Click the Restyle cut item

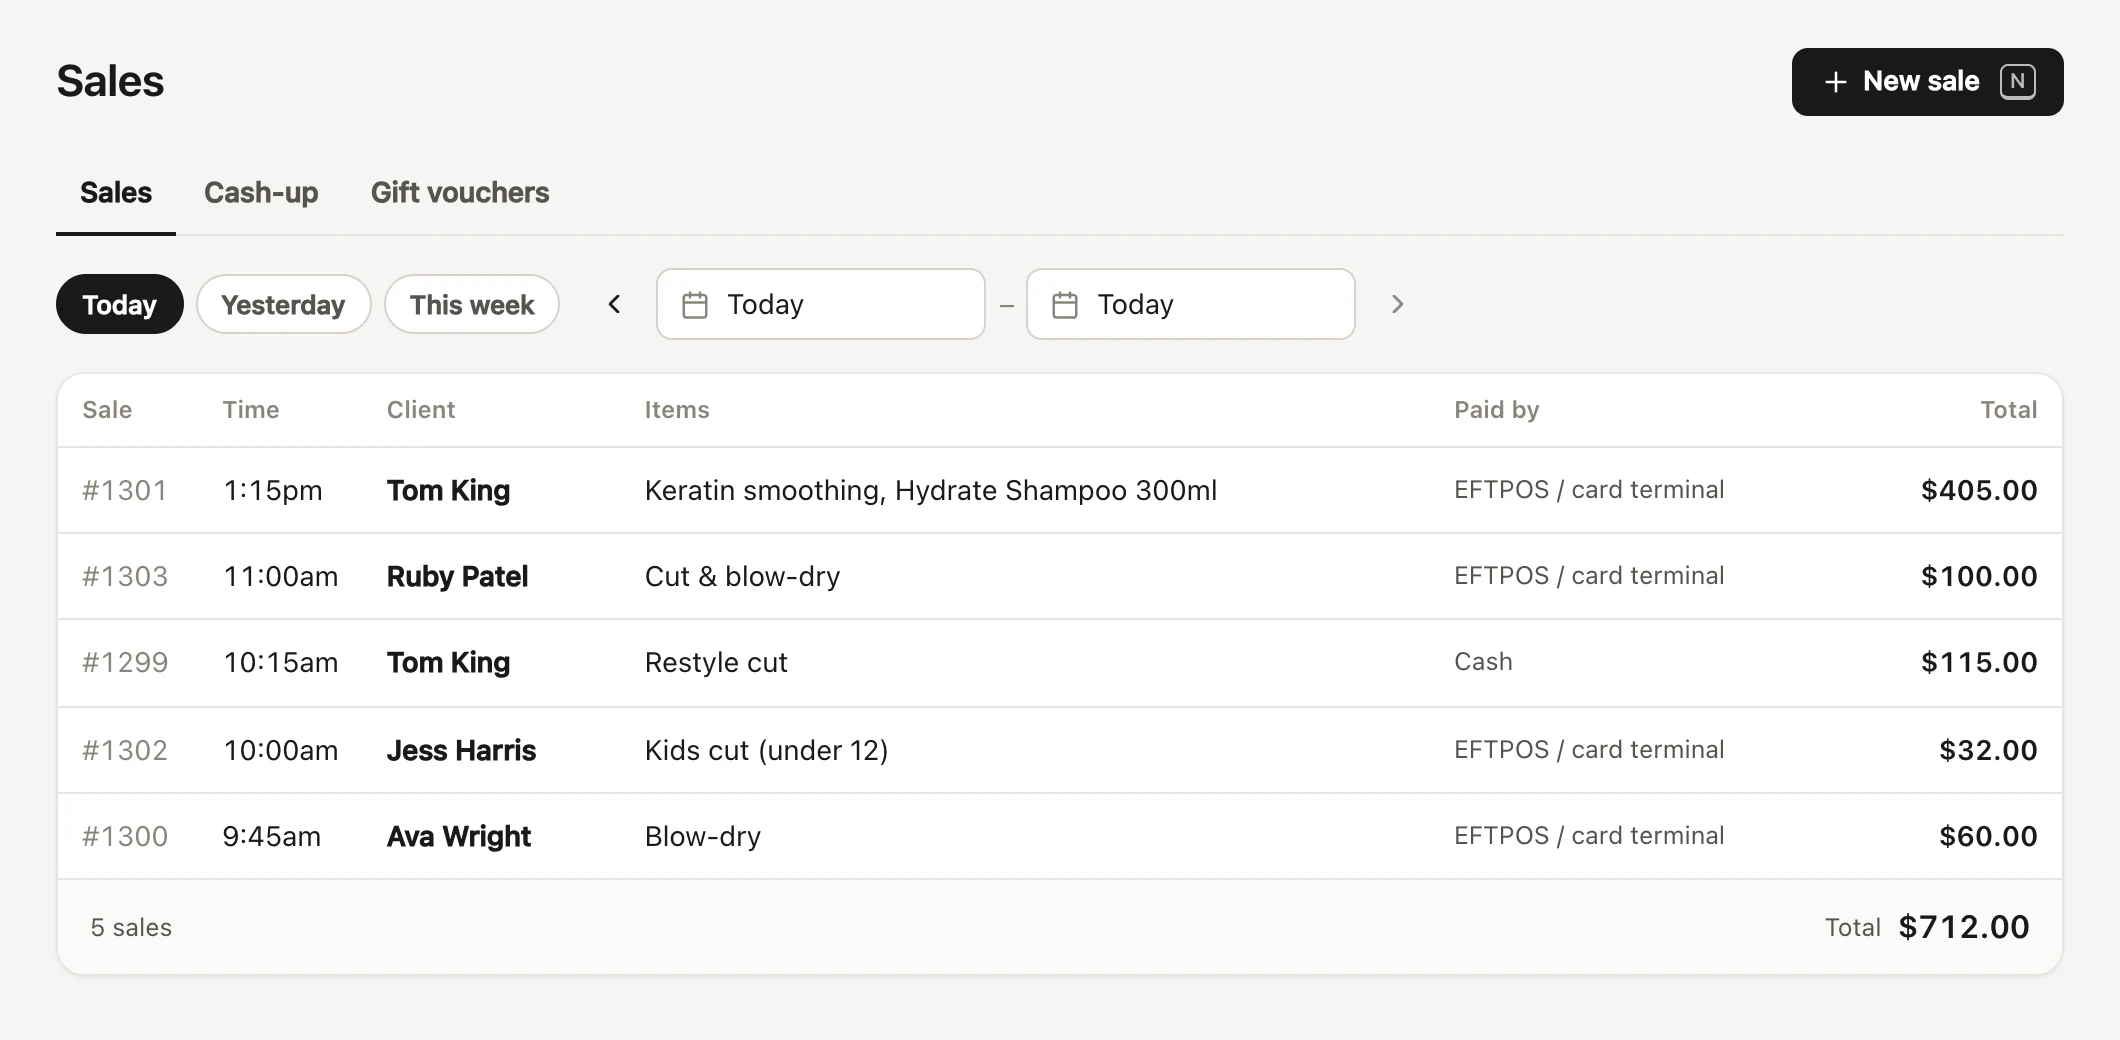[x=716, y=662]
